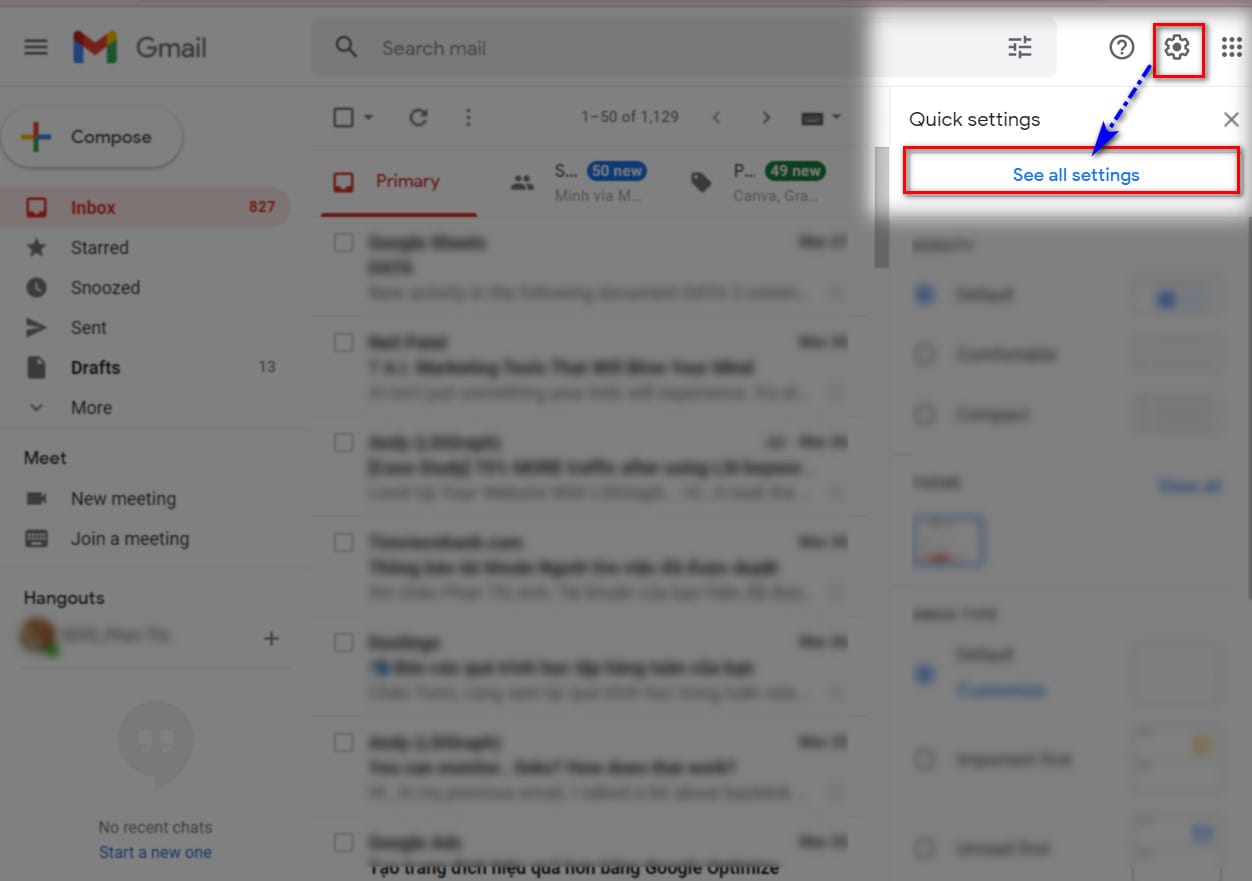Click the Compose button
This screenshot has width=1252, height=881.
click(x=92, y=138)
